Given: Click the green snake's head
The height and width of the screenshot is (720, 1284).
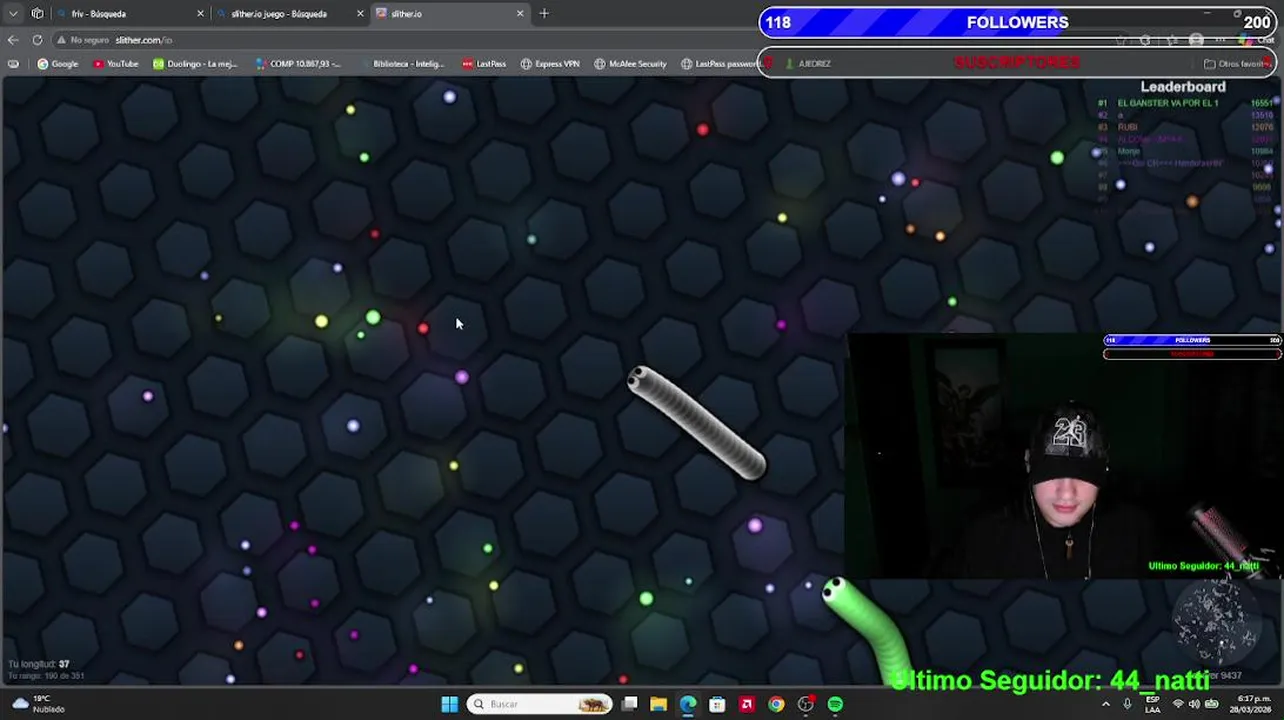Looking at the screenshot, I should (835, 591).
